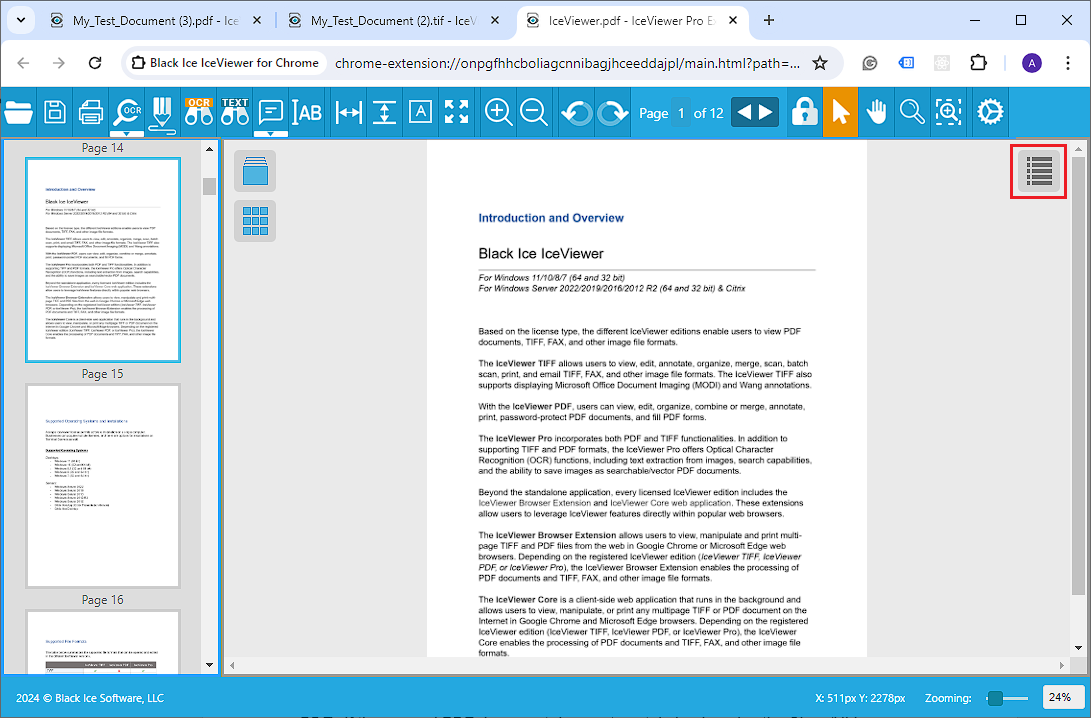
Task: Adjust the Zooming slider handle
Action: (996, 698)
